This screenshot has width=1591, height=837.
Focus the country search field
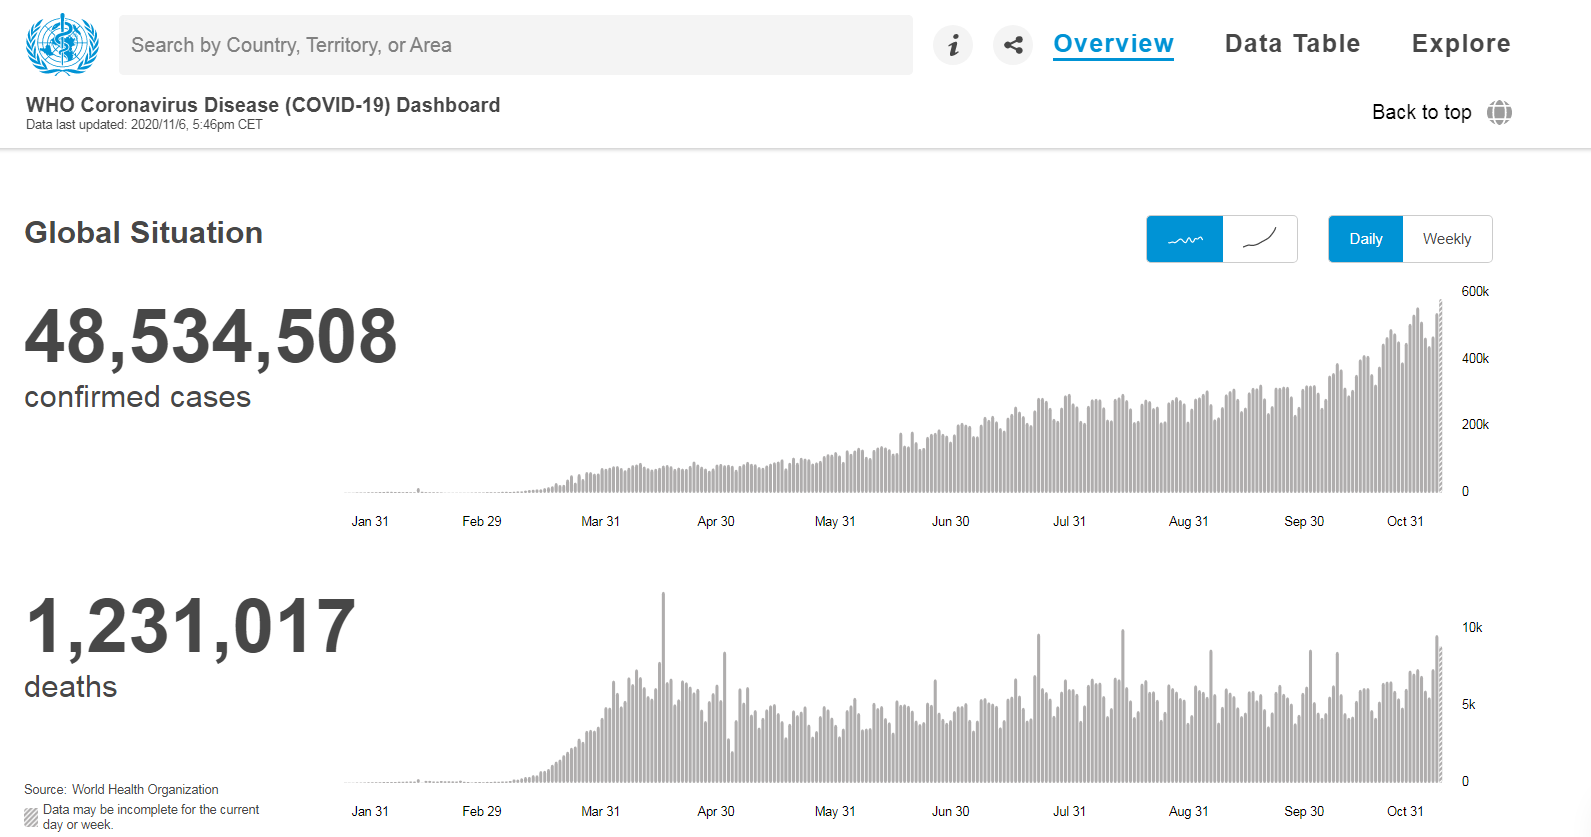coord(515,45)
